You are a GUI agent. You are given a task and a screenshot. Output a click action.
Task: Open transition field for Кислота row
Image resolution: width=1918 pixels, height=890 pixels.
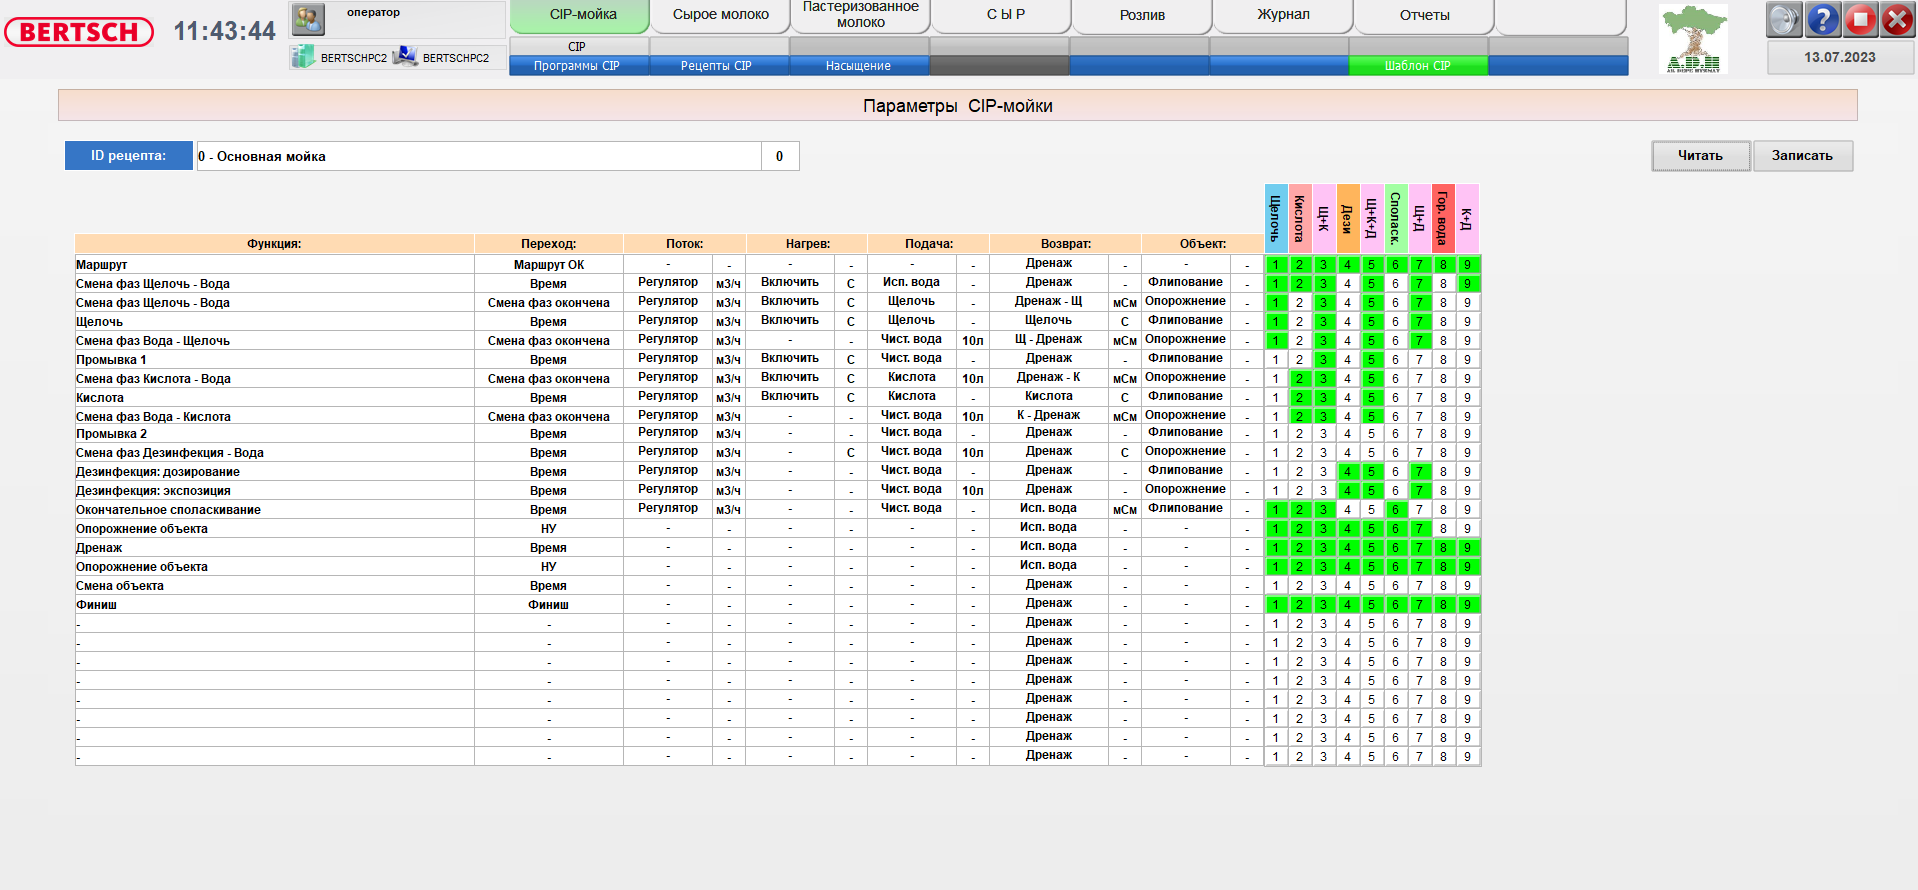click(x=548, y=398)
